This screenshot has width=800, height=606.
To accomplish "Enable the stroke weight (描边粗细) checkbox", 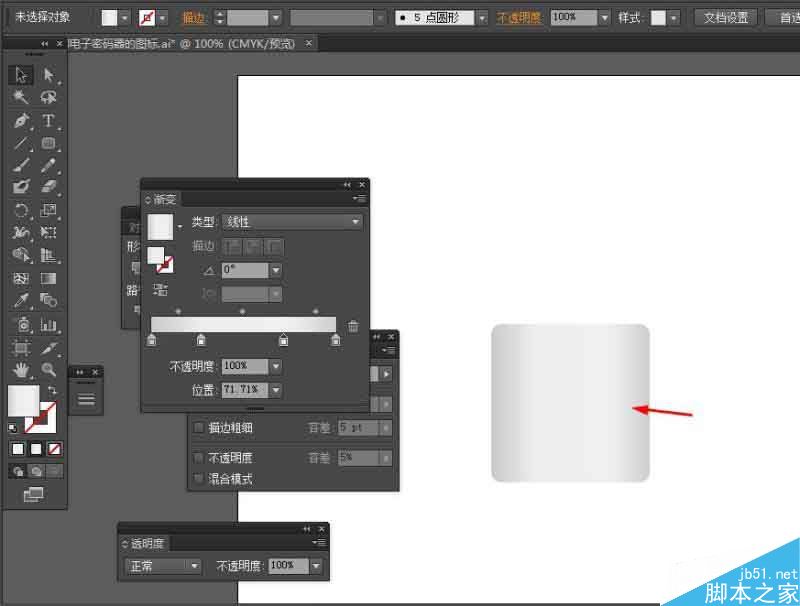I will click(198, 428).
